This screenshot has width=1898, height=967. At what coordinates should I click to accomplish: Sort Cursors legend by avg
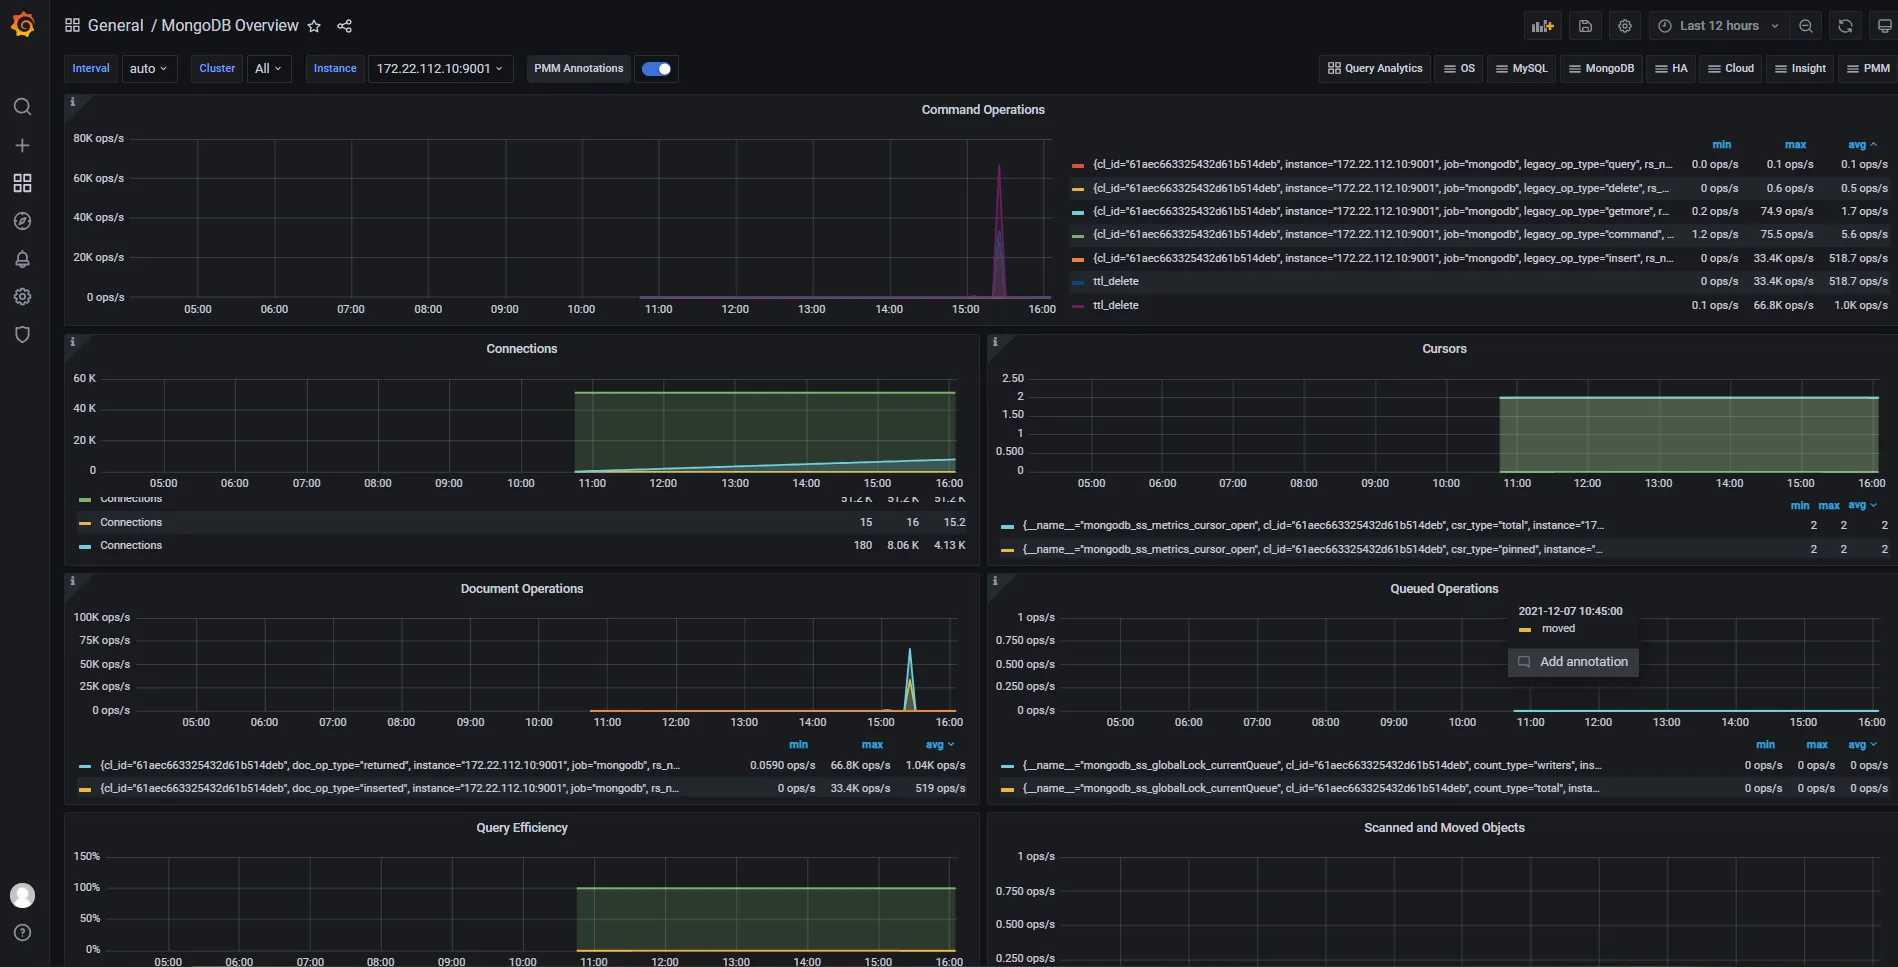(x=1861, y=506)
